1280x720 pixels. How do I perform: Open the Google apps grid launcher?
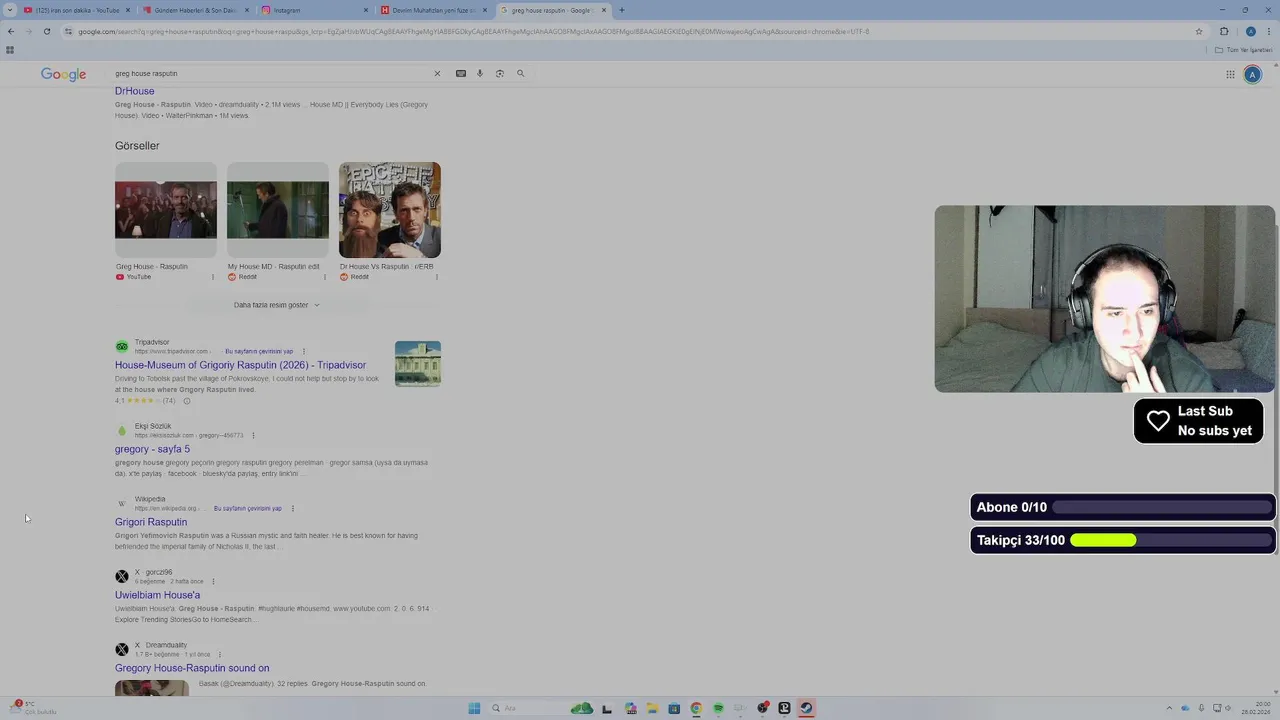click(x=1231, y=74)
